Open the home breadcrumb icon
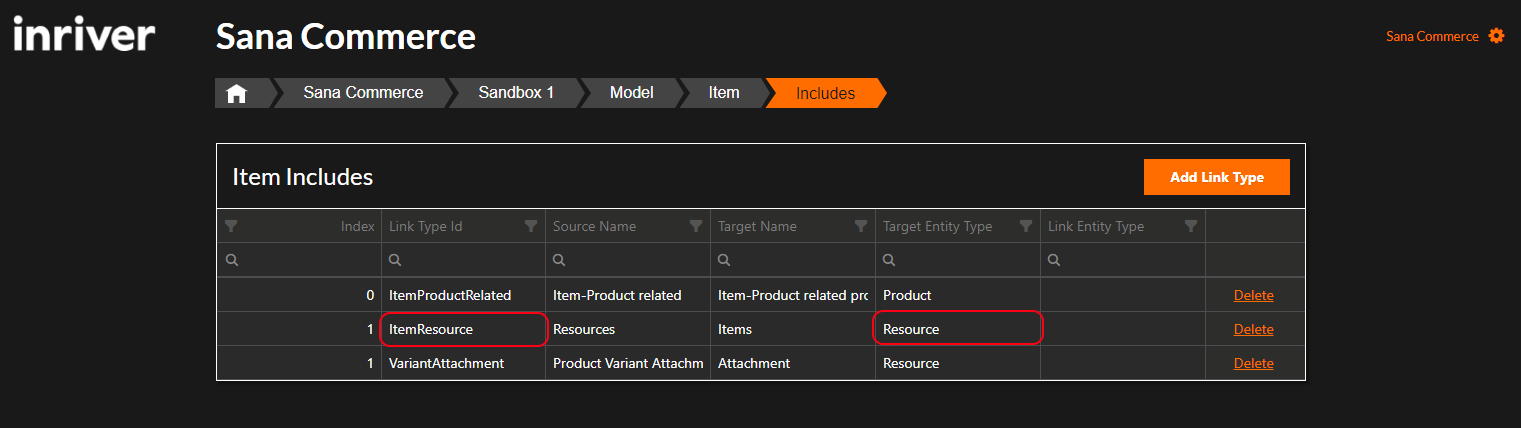 click(237, 93)
